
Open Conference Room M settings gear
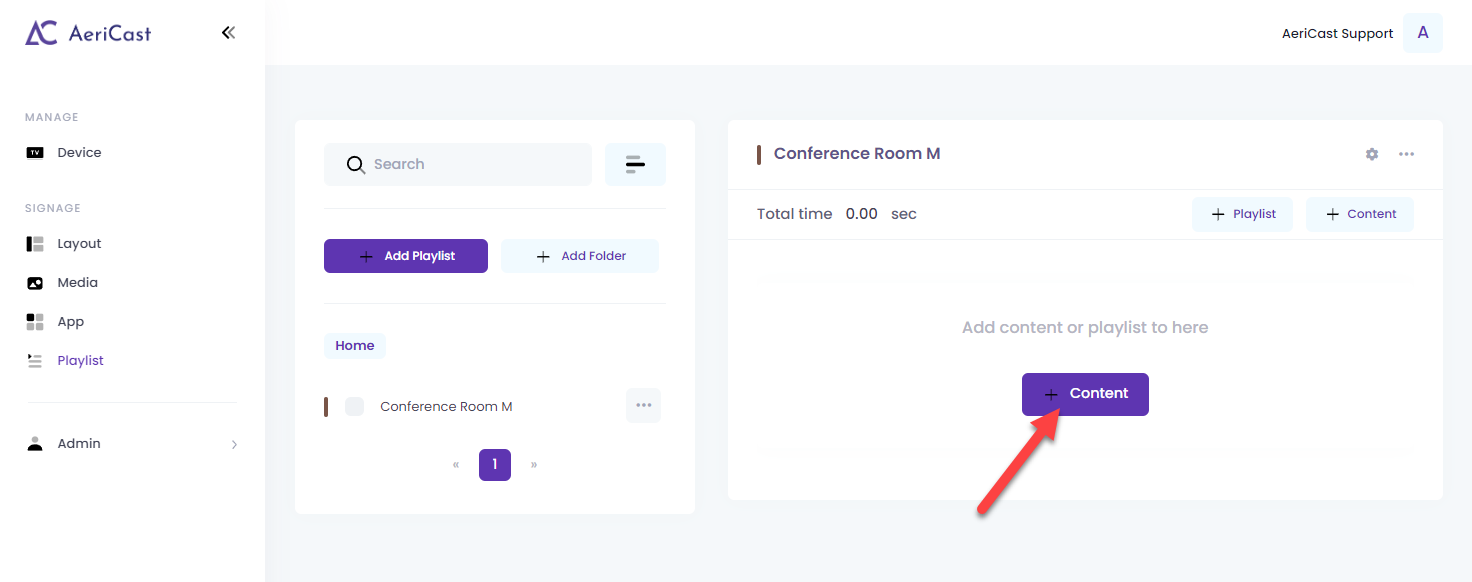[1372, 154]
